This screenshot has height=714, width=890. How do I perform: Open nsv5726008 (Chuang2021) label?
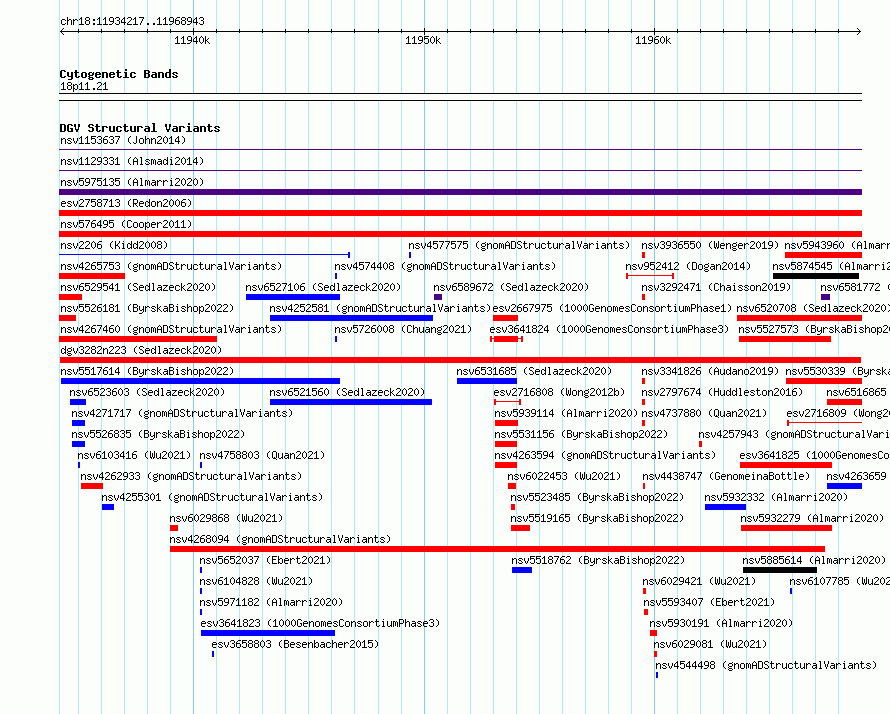coord(403,329)
